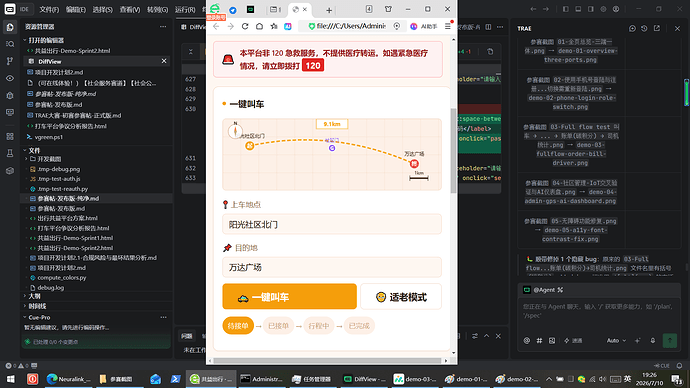Image resolution: width=690 pixels, height=388 pixels.
Task: Click the 目的地 input field 万达广场
Action: coord(332,267)
